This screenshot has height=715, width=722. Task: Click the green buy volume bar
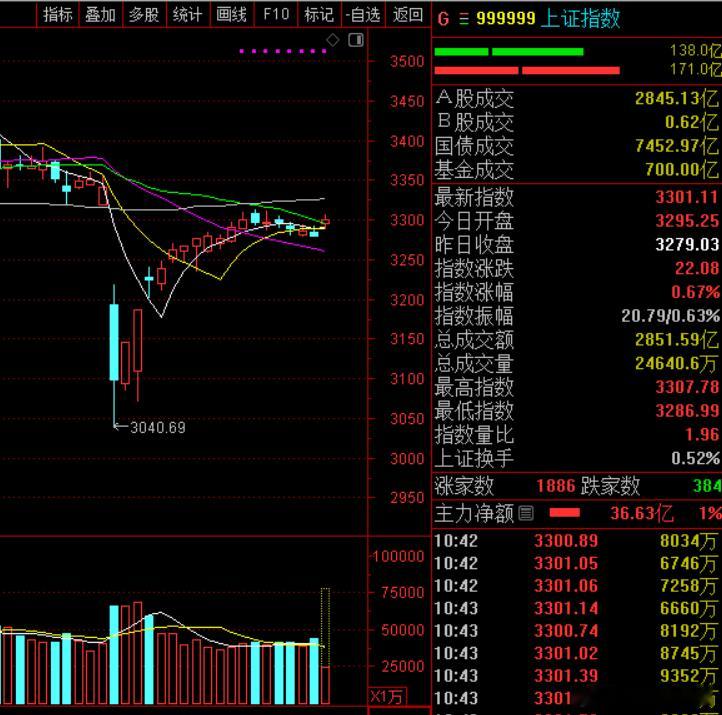point(509,52)
